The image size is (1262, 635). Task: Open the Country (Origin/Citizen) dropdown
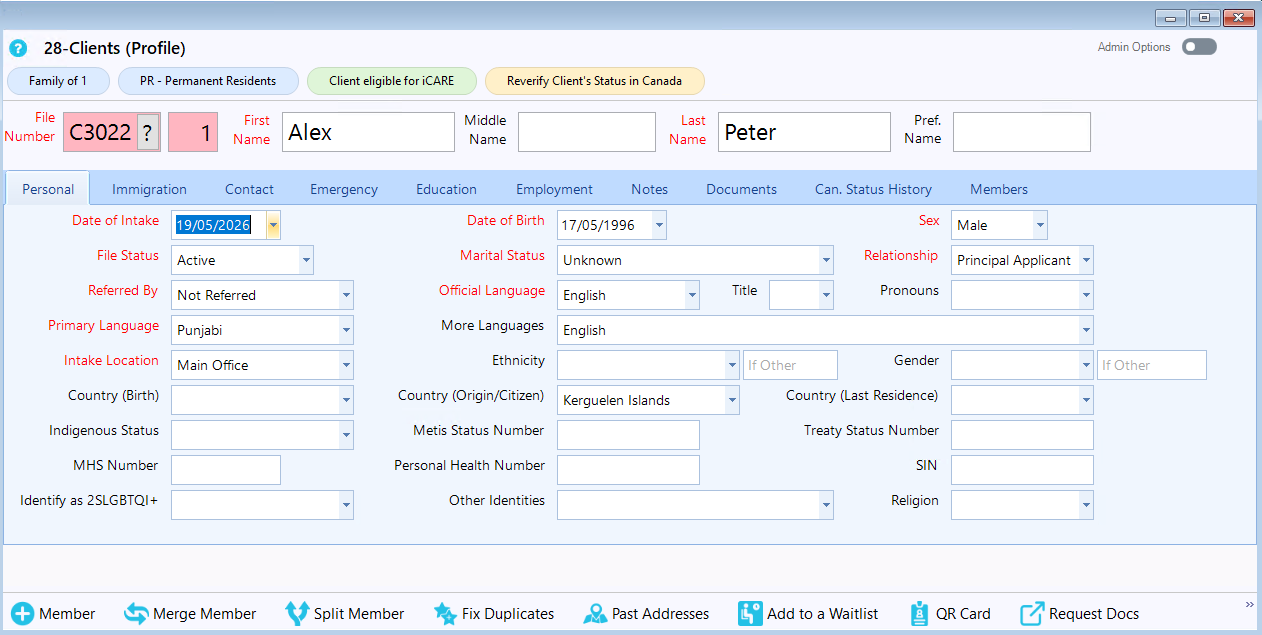[732, 400]
